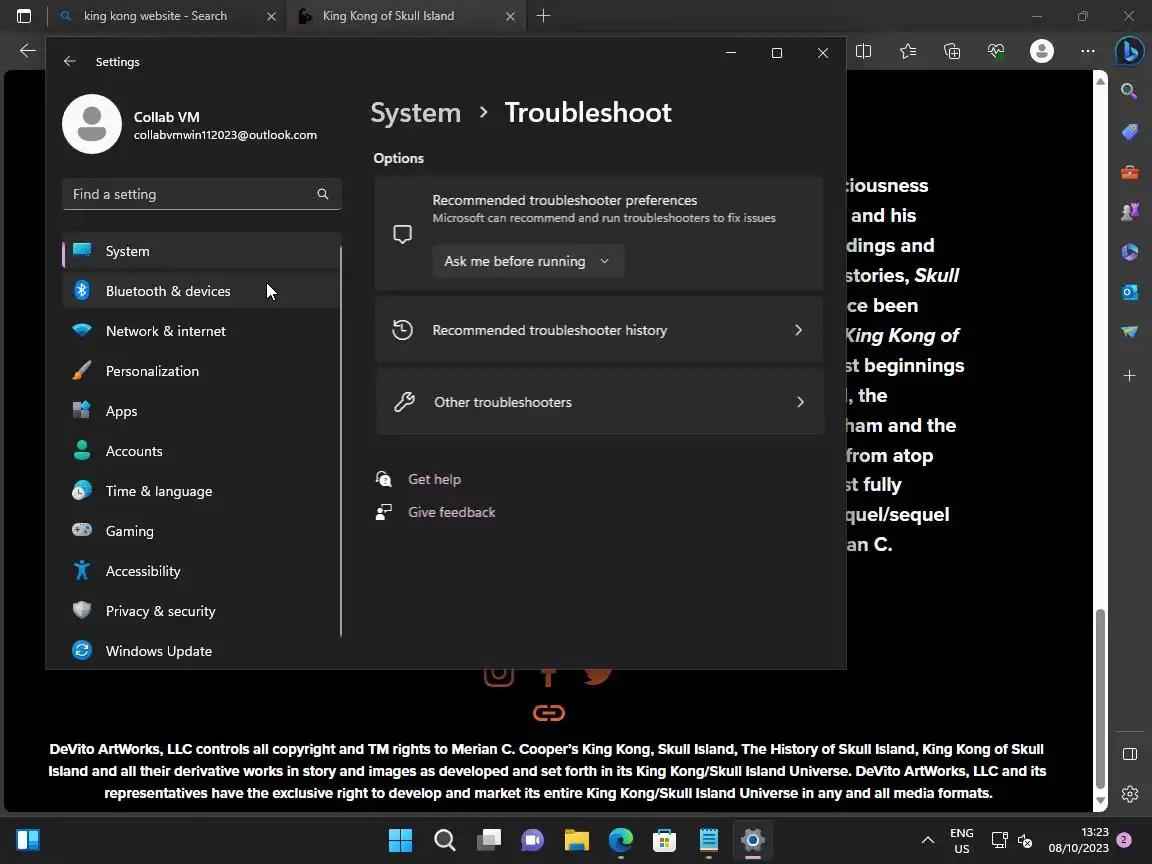Open Network & internet settings
Viewport: 1152px width, 864px height.
[x=201, y=331]
